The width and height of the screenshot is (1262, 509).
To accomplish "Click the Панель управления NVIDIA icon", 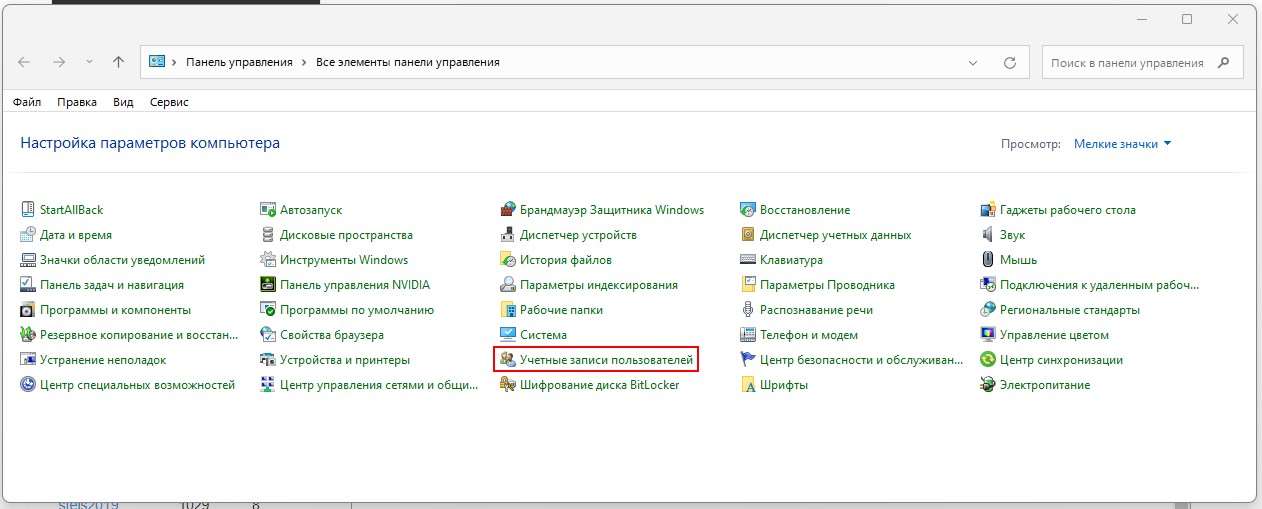I will [268, 285].
